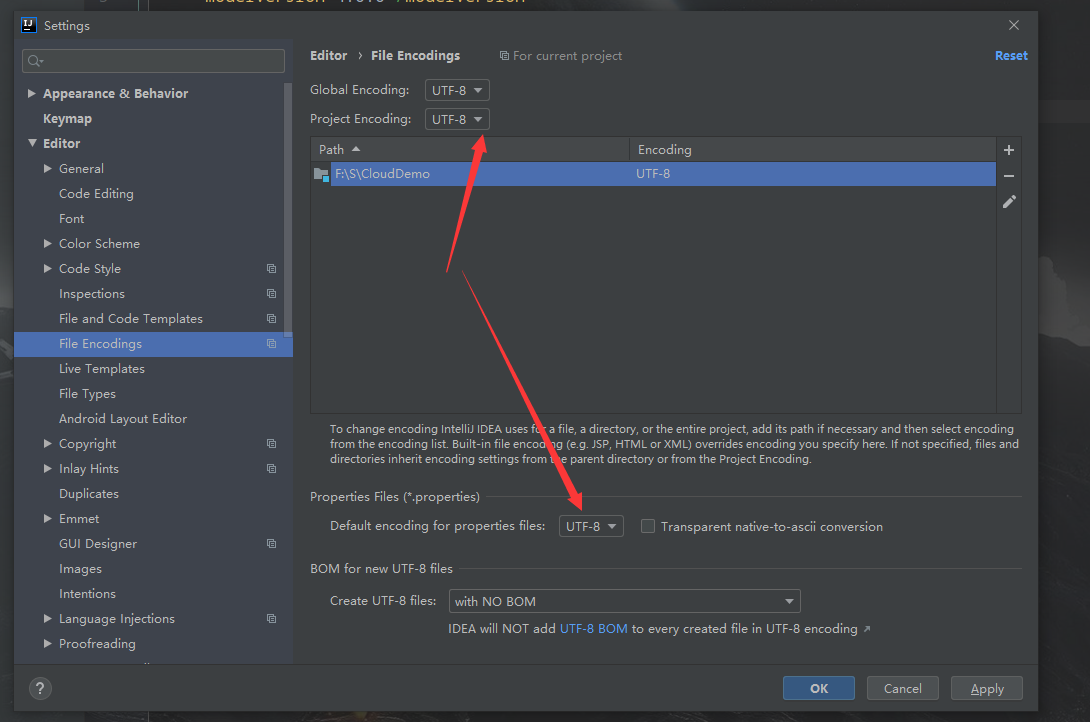Click the Language Injections project icon
This screenshot has width=1090, height=722.
point(272,619)
